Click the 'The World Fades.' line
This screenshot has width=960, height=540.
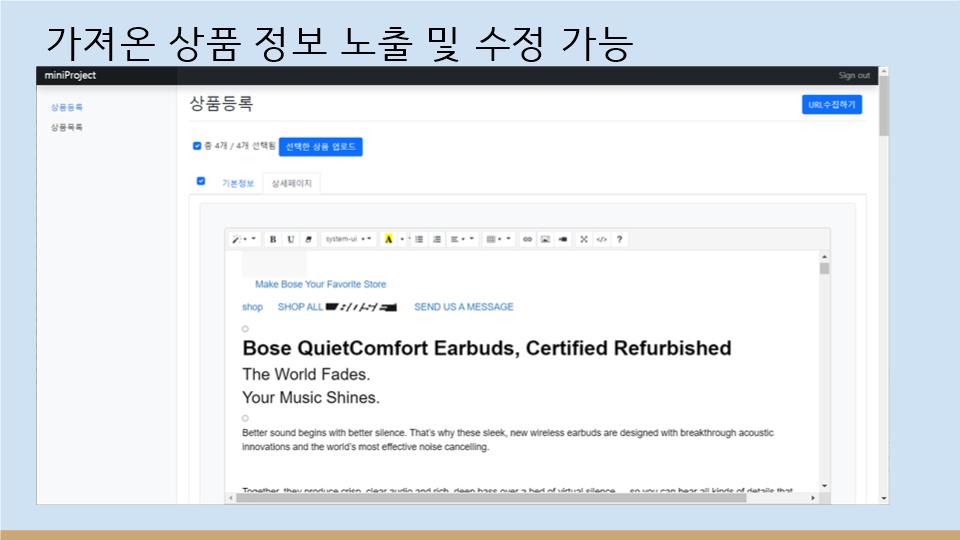pos(306,374)
